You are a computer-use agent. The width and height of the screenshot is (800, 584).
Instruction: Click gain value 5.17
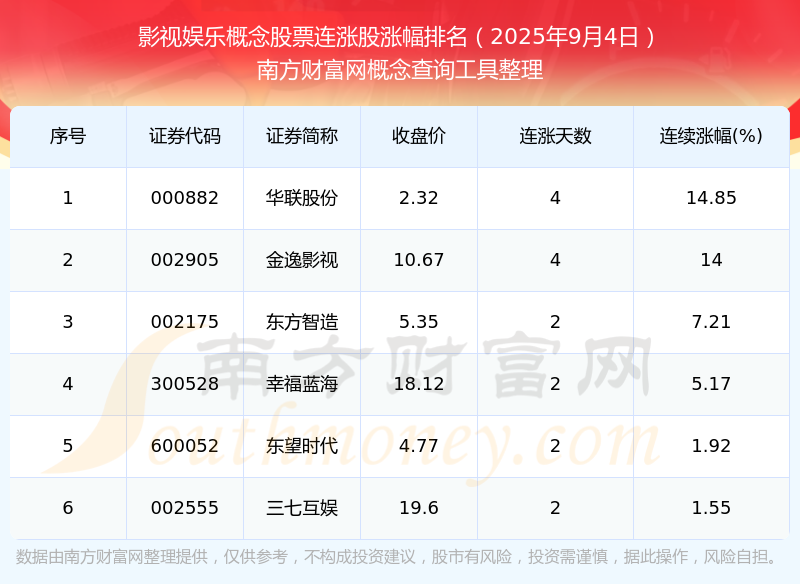pos(711,384)
